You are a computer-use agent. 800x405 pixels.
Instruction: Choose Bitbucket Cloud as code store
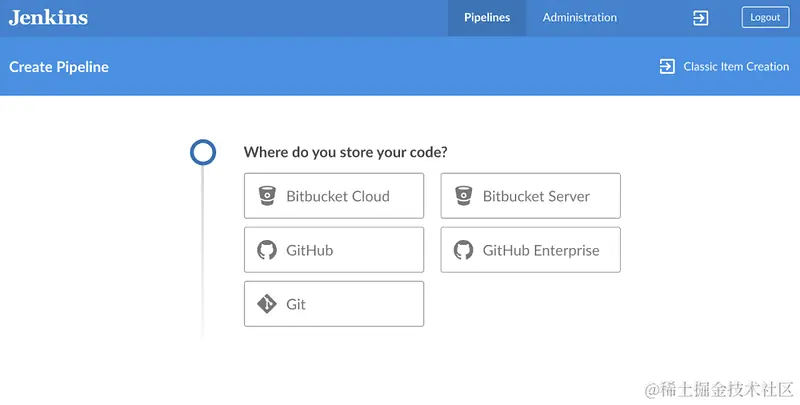pyautogui.click(x=334, y=196)
